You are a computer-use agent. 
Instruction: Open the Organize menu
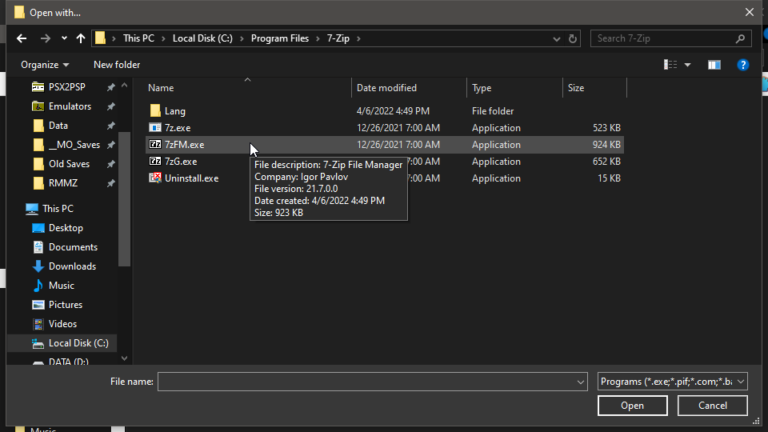pyautogui.click(x=45, y=65)
